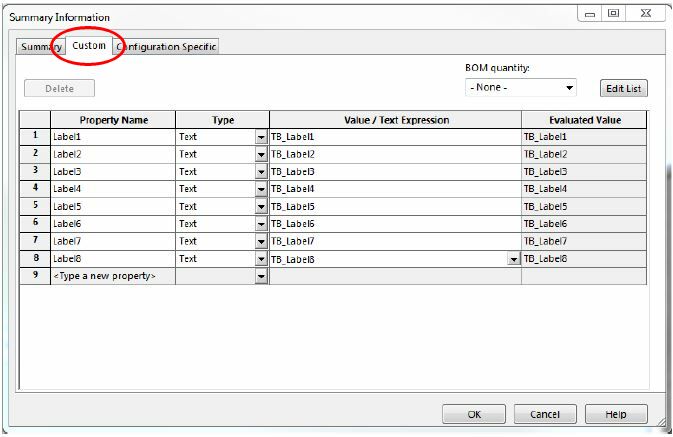The width and height of the screenshot is (673, 437).
Task: Click the Type column header
Action: [x=222, y=120]
